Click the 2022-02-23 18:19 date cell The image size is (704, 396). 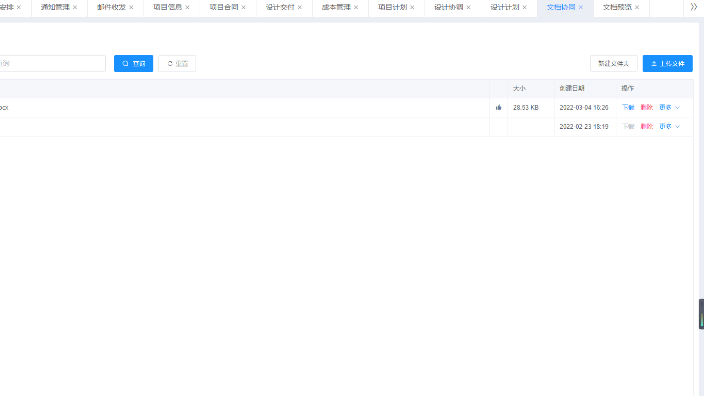pyautogui.click(x=584, y=127)
